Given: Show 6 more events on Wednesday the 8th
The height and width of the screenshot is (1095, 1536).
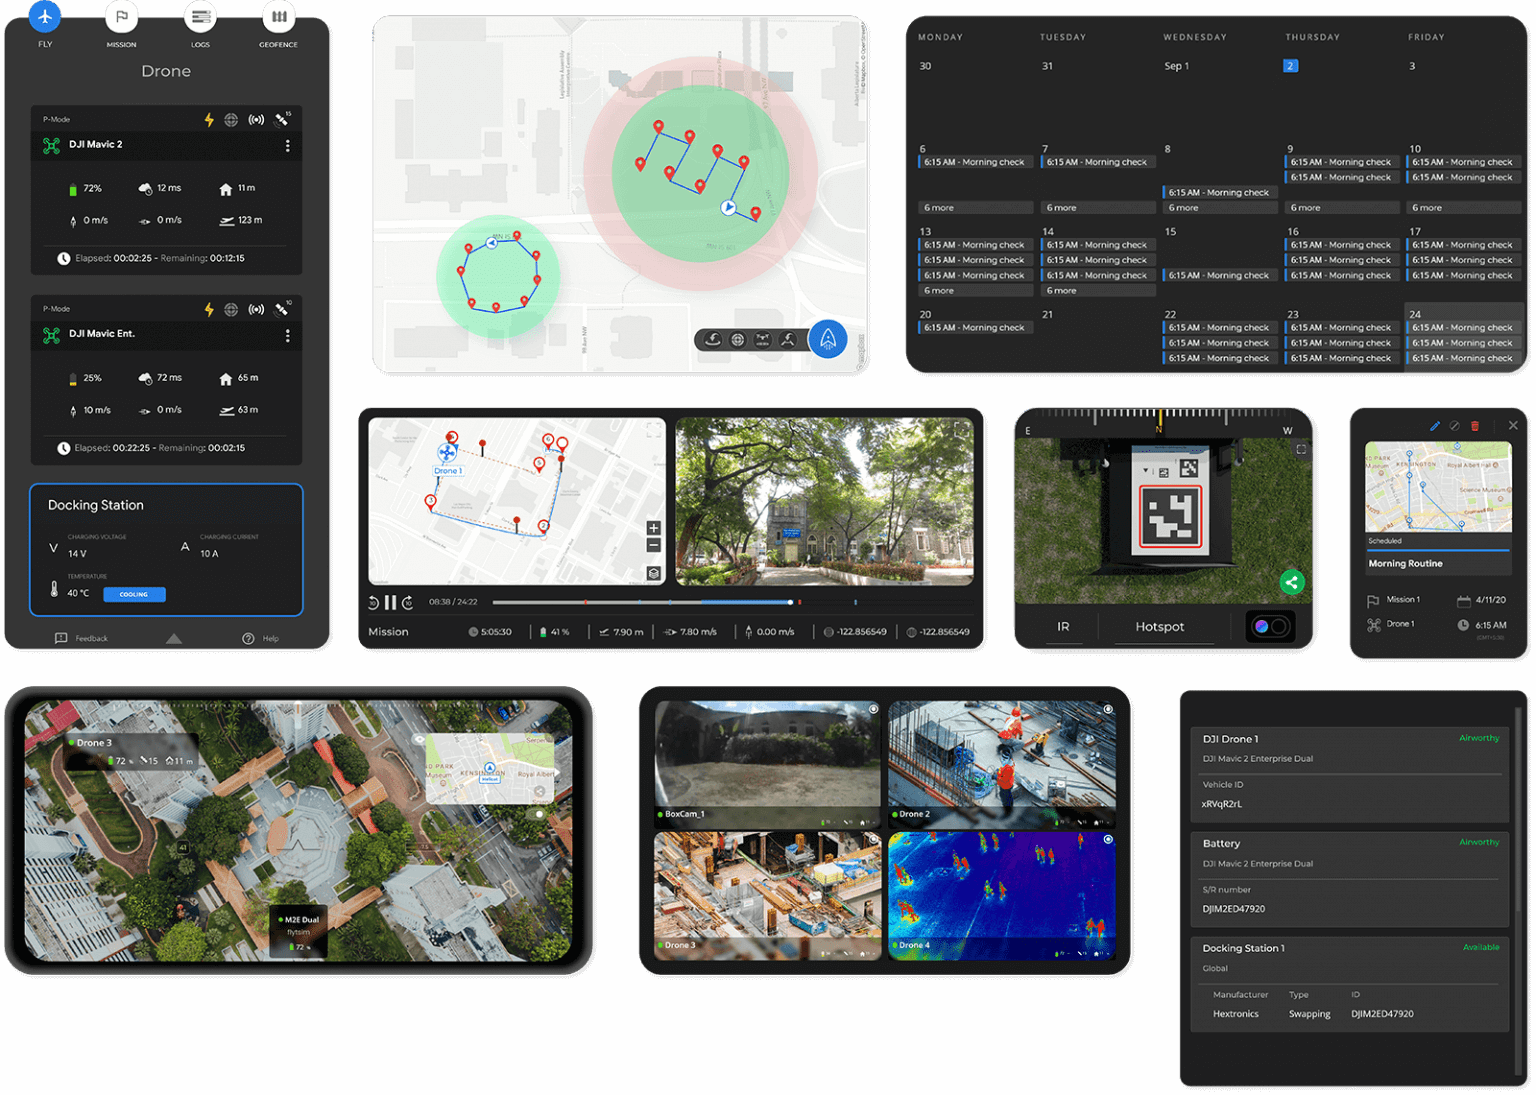Looking at the screenshot, I should [1220, 208].
